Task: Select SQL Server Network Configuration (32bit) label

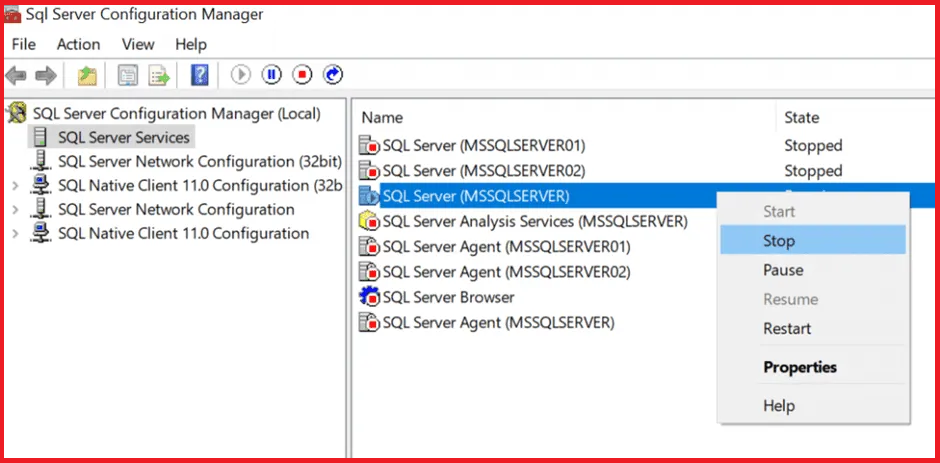Action: coord(200,161)
